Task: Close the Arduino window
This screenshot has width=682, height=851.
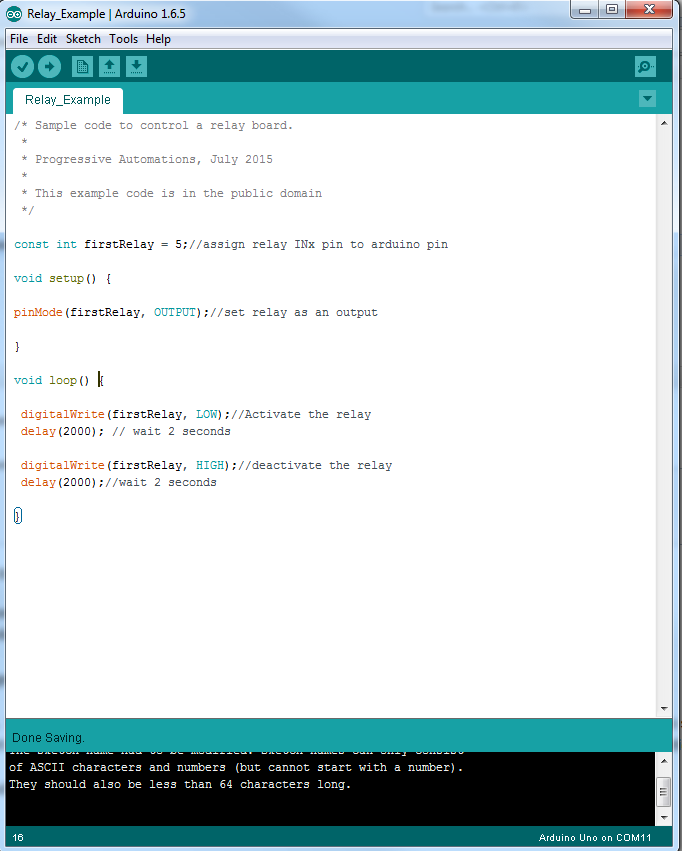Action: coord(648,10)
